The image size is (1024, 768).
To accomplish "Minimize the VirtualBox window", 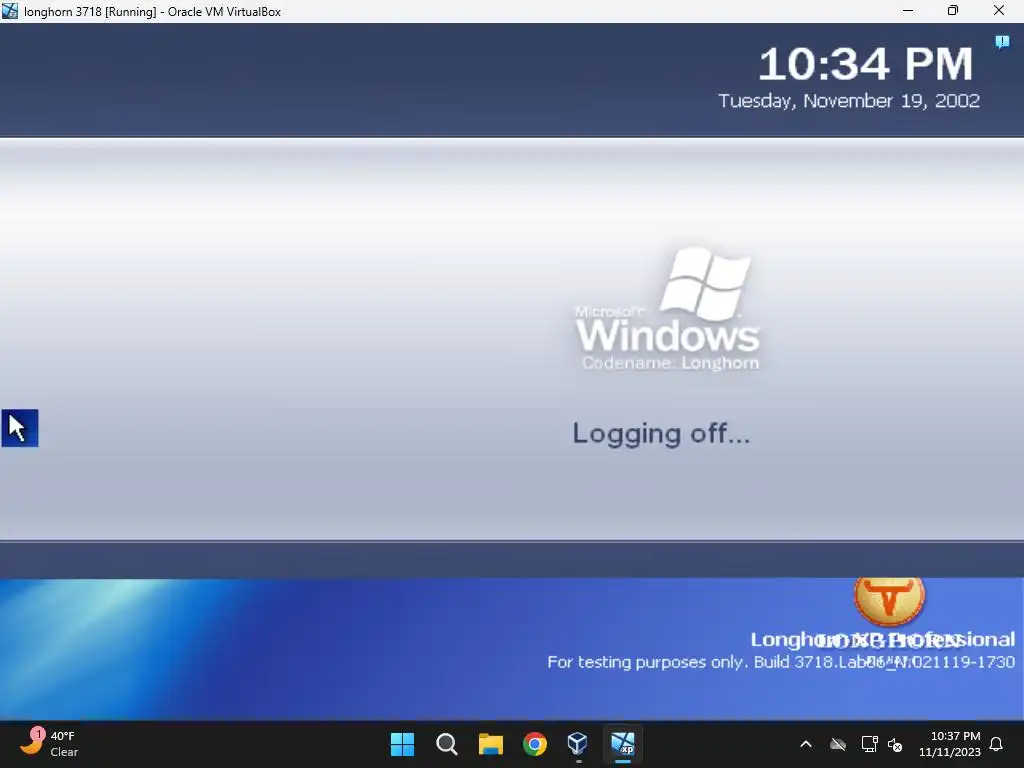I will (908, 10).
